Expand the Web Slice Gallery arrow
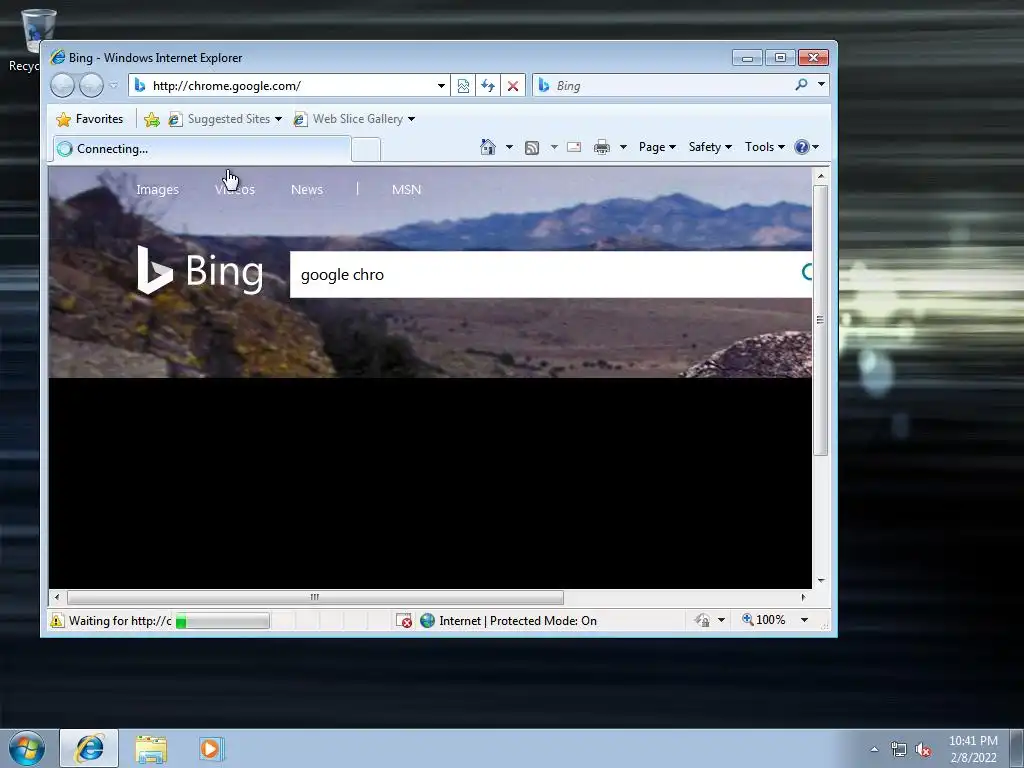 (411, 120)
